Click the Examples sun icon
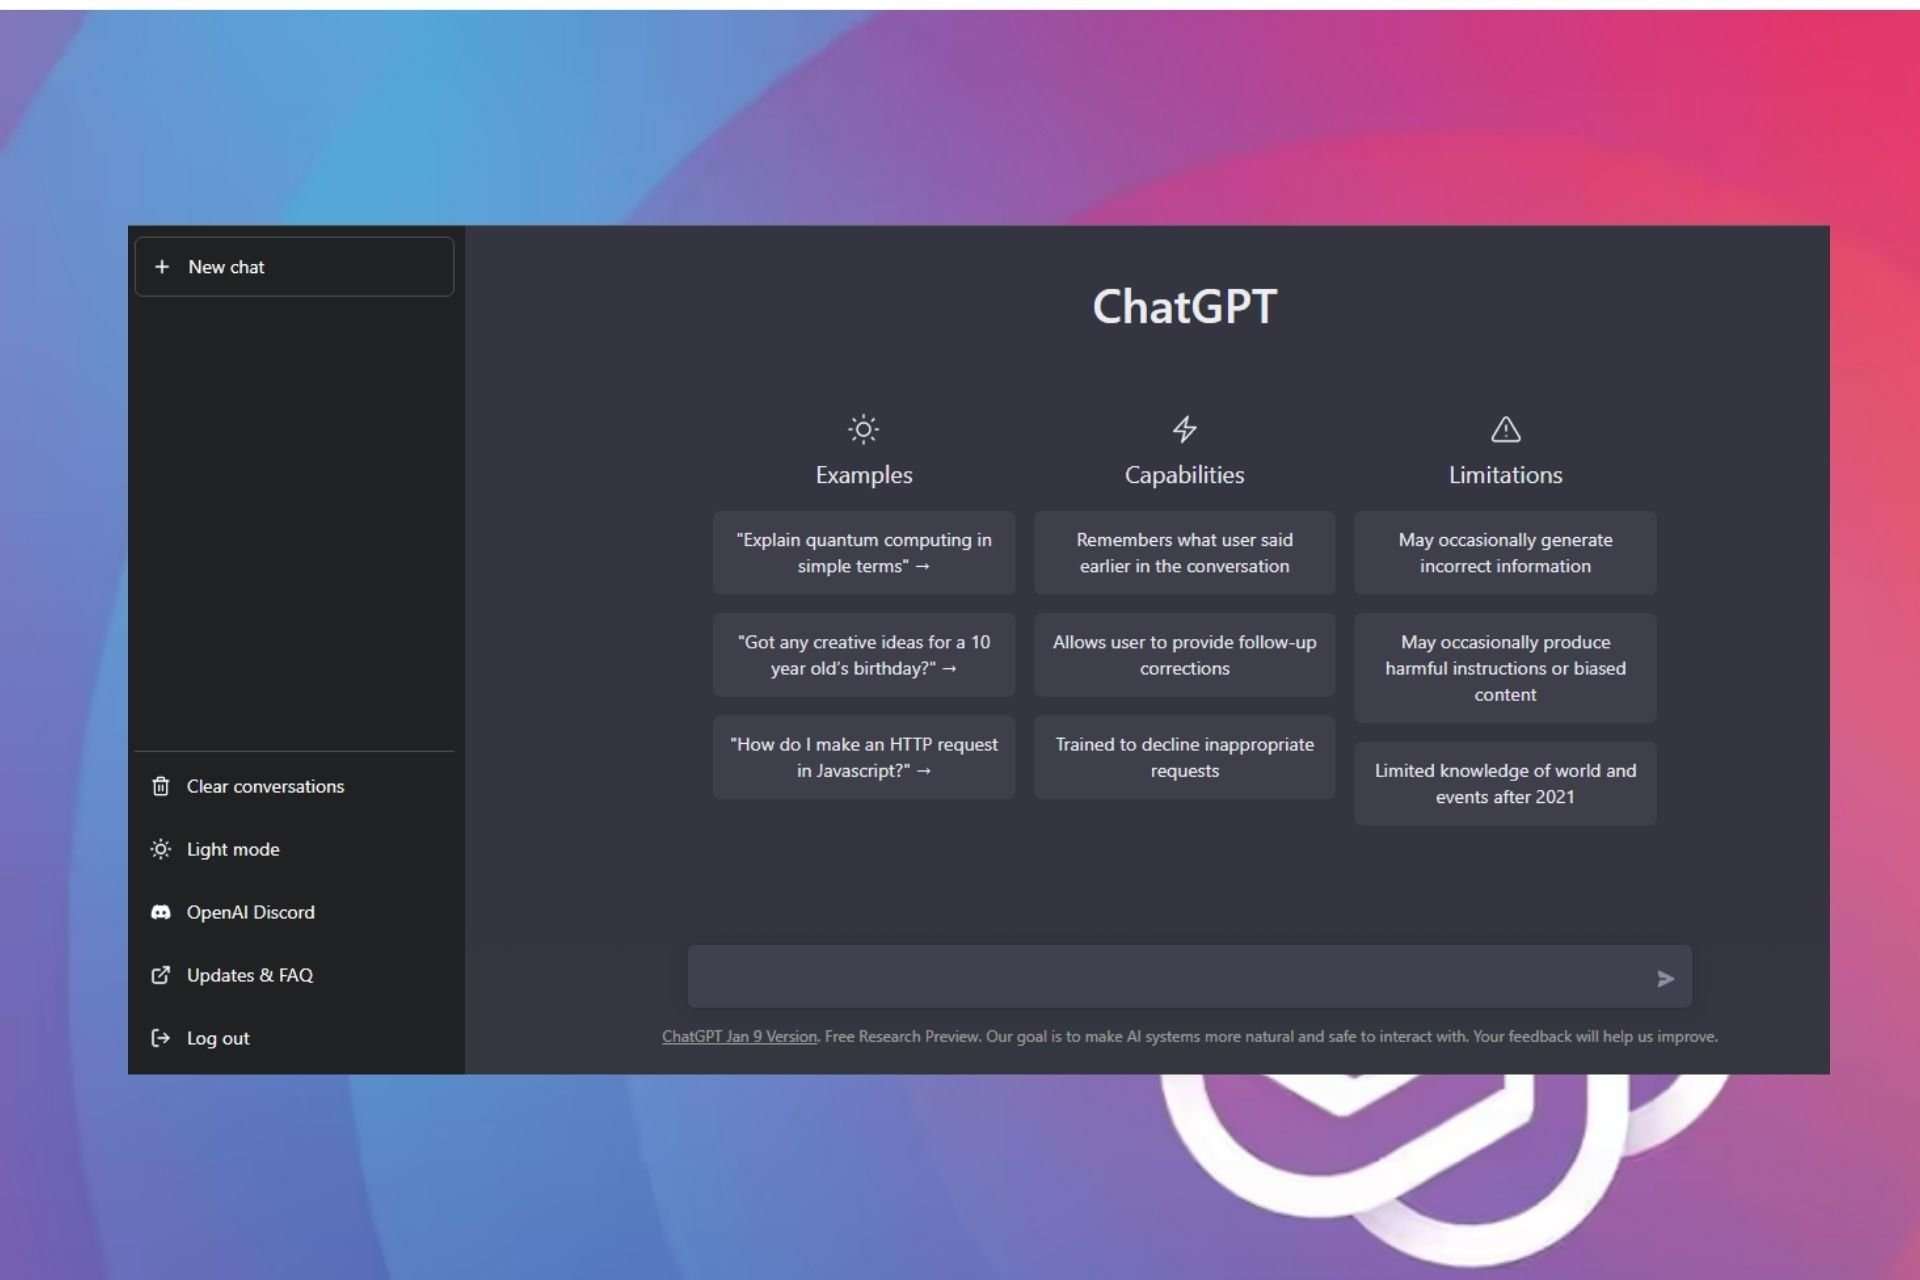 pyautogui.click(x=863, y=429)
